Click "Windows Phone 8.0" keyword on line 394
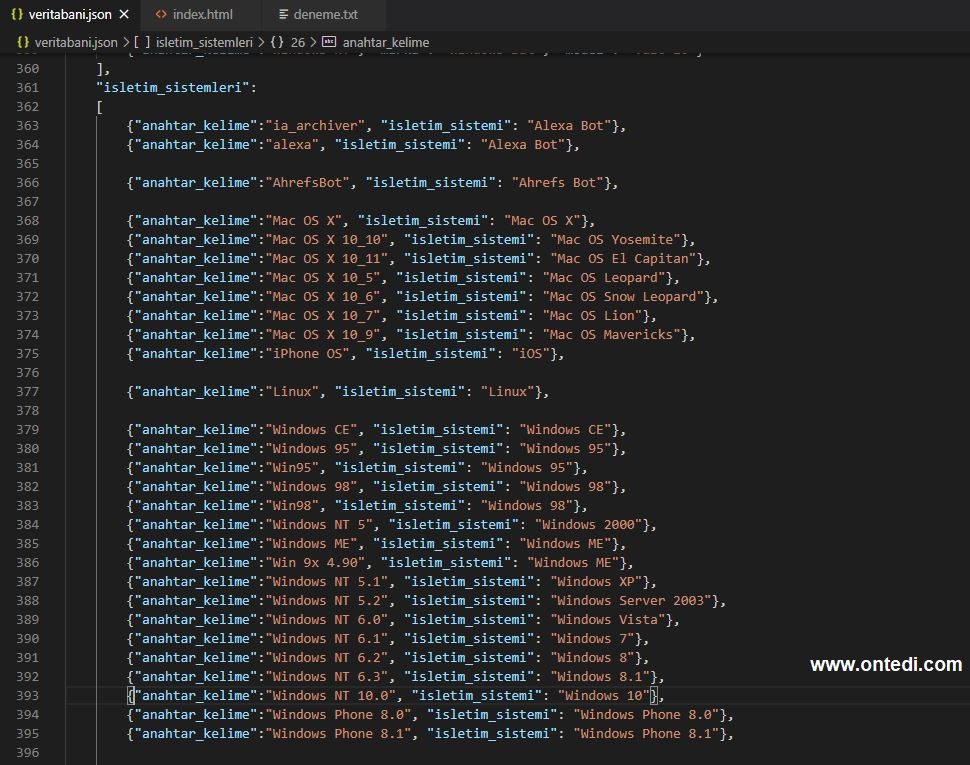Image resolution: width=970 pixels, height=765 pixels. (x=339, y=715)
